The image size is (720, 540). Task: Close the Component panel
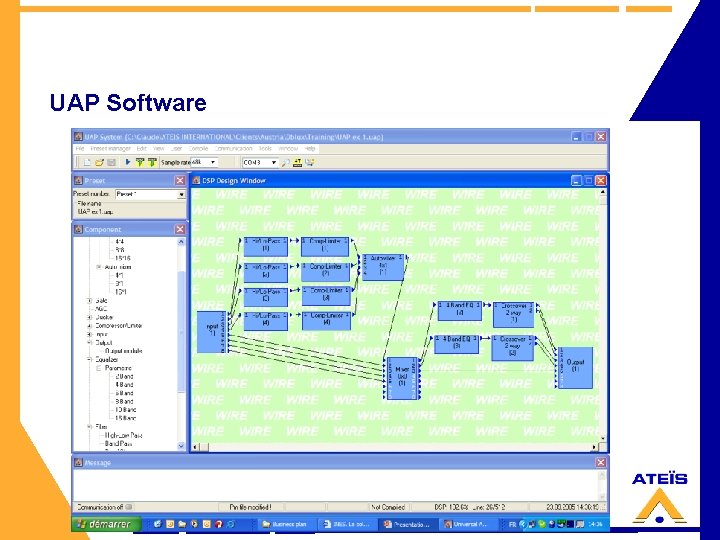180,229
